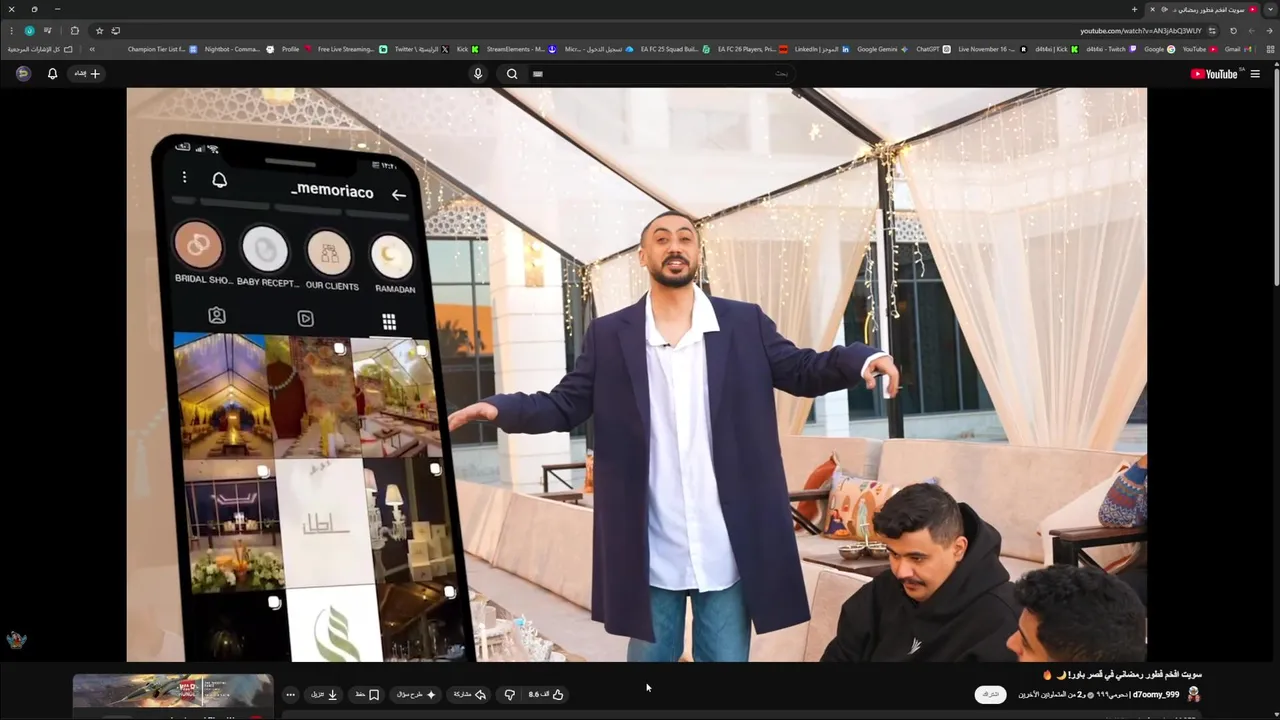The width and height of the screenshot is (1280, 720).
Task: Open the media control icon in Chrome toolbar
Action: coord(47,31)
